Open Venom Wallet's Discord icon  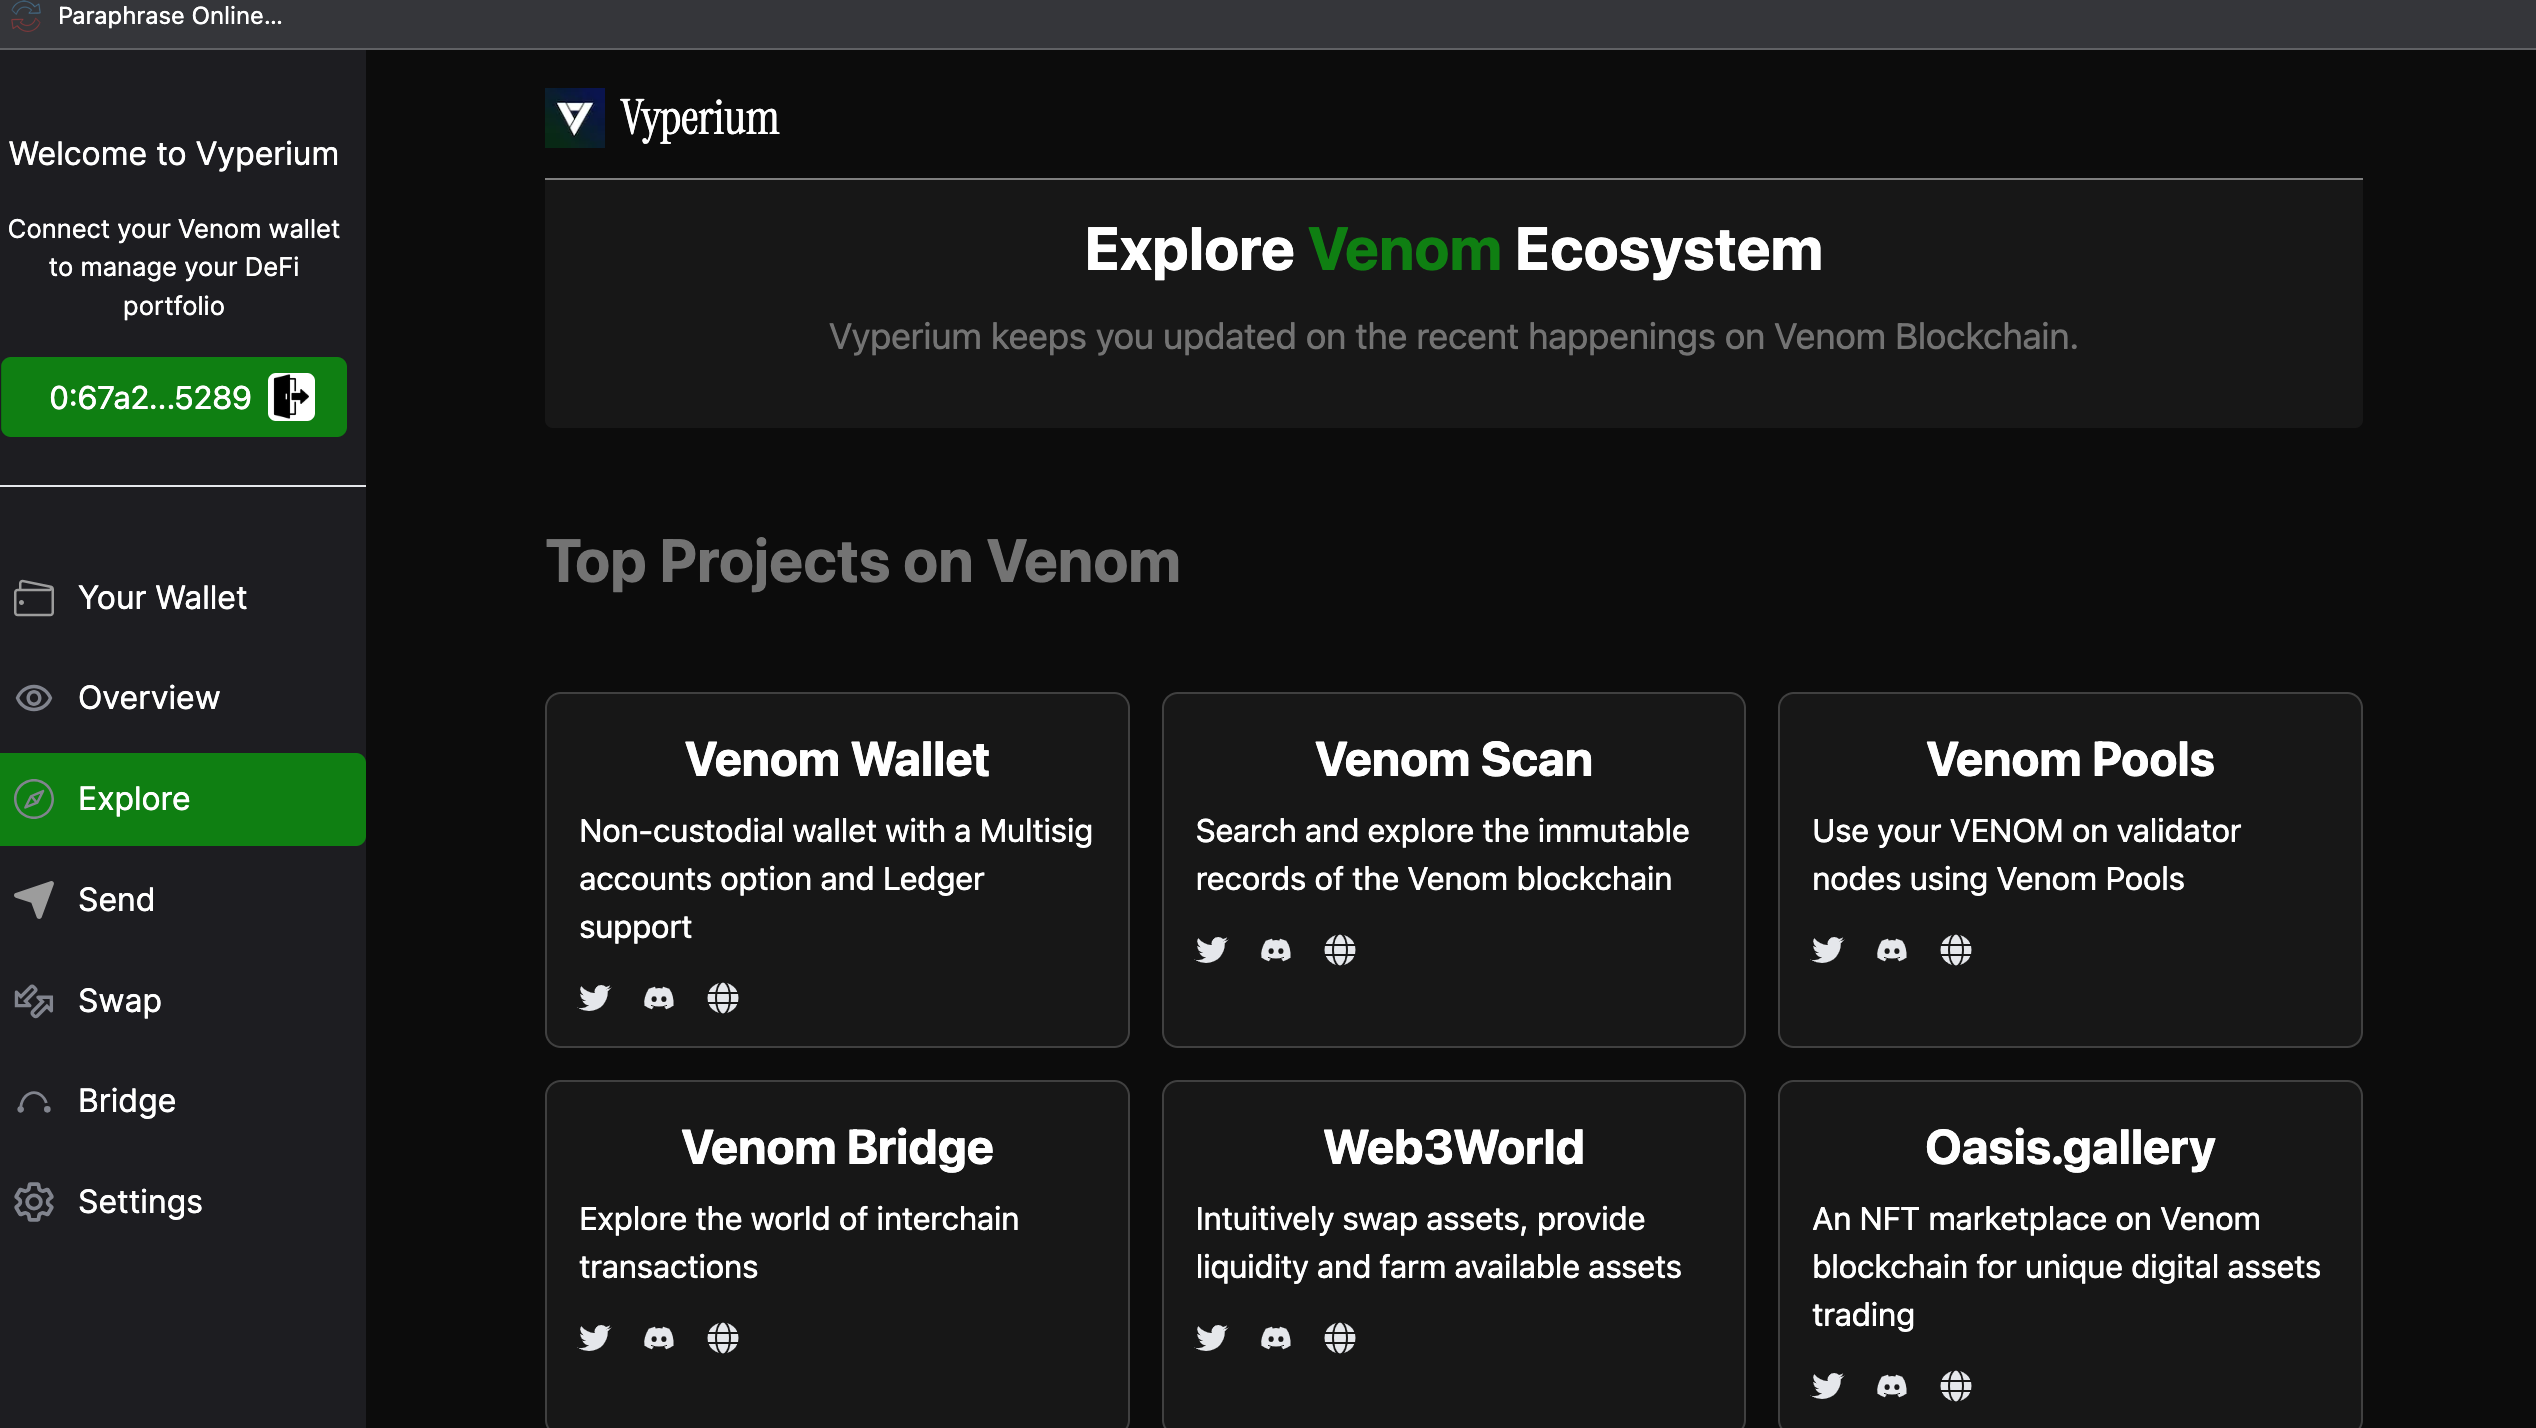[659, 997]
